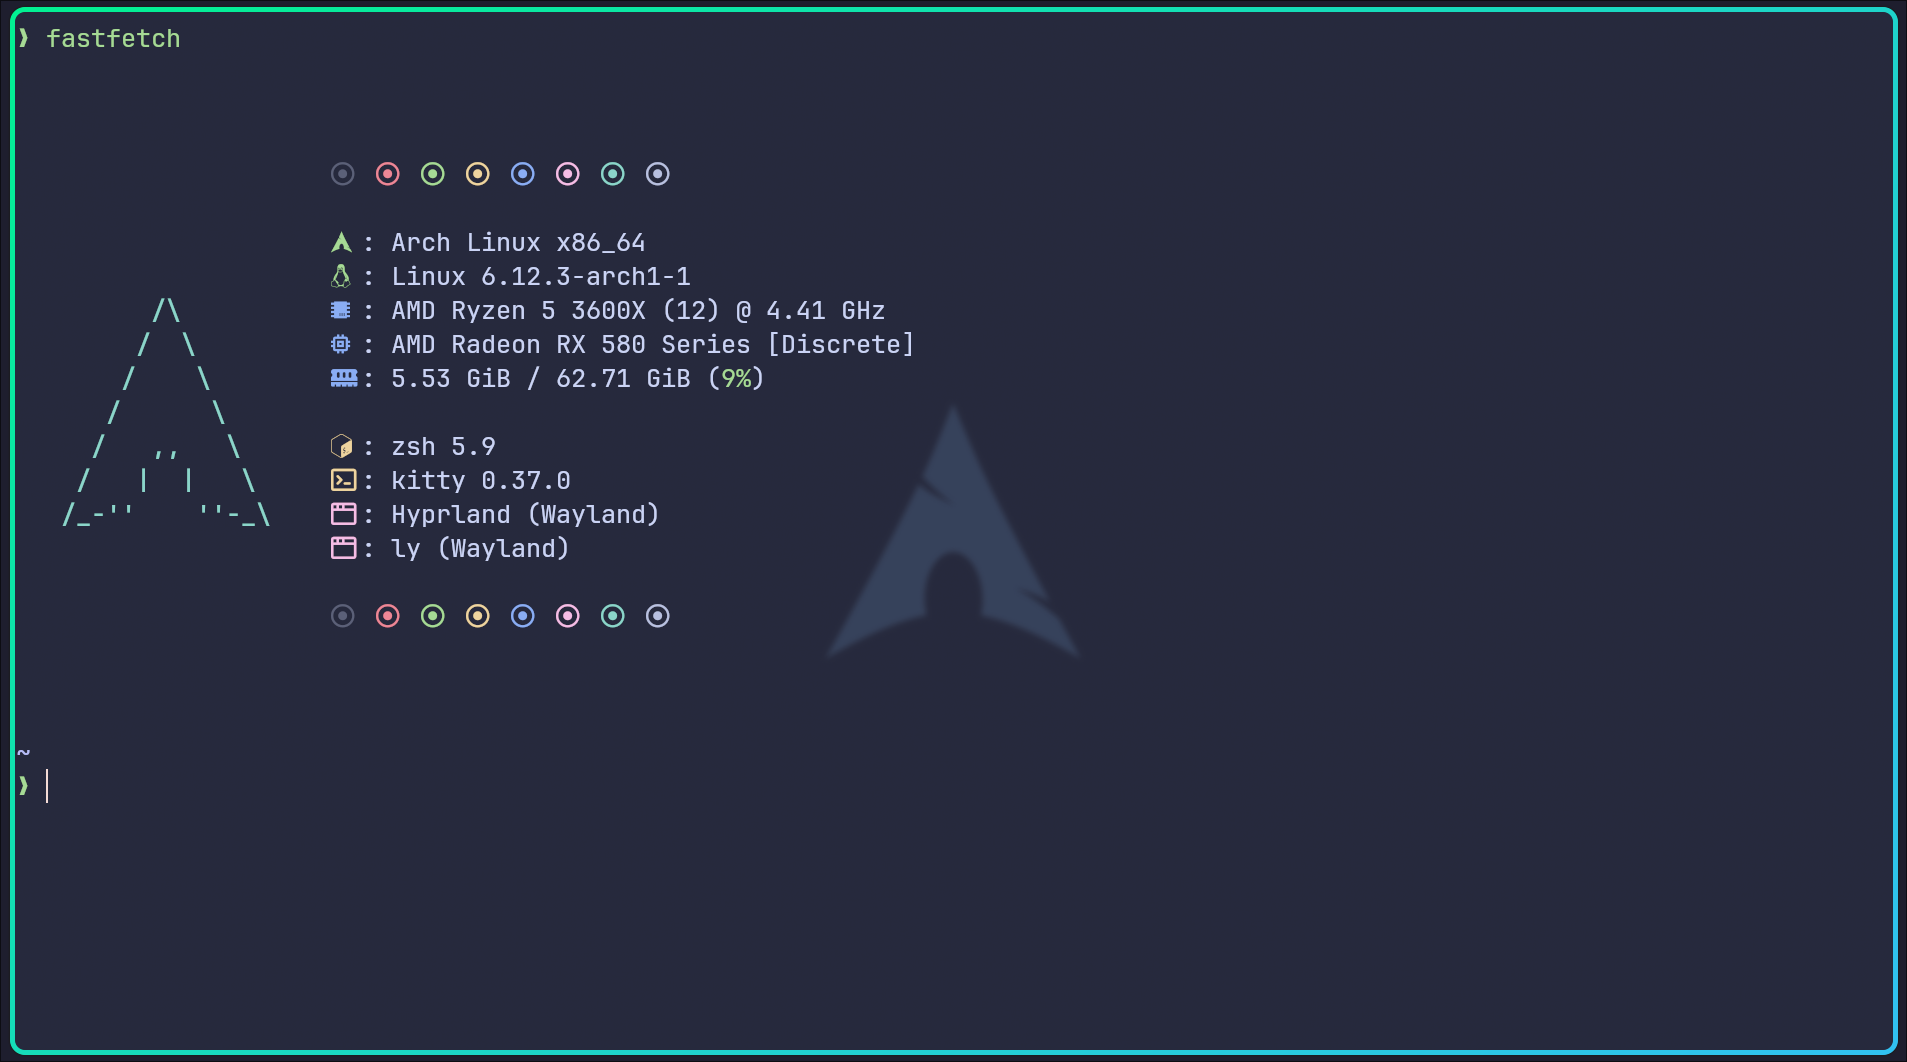Click the tilde "~" directory indicator above the prompt
Screen dimensions: 1907x1062
pos(24,752)
